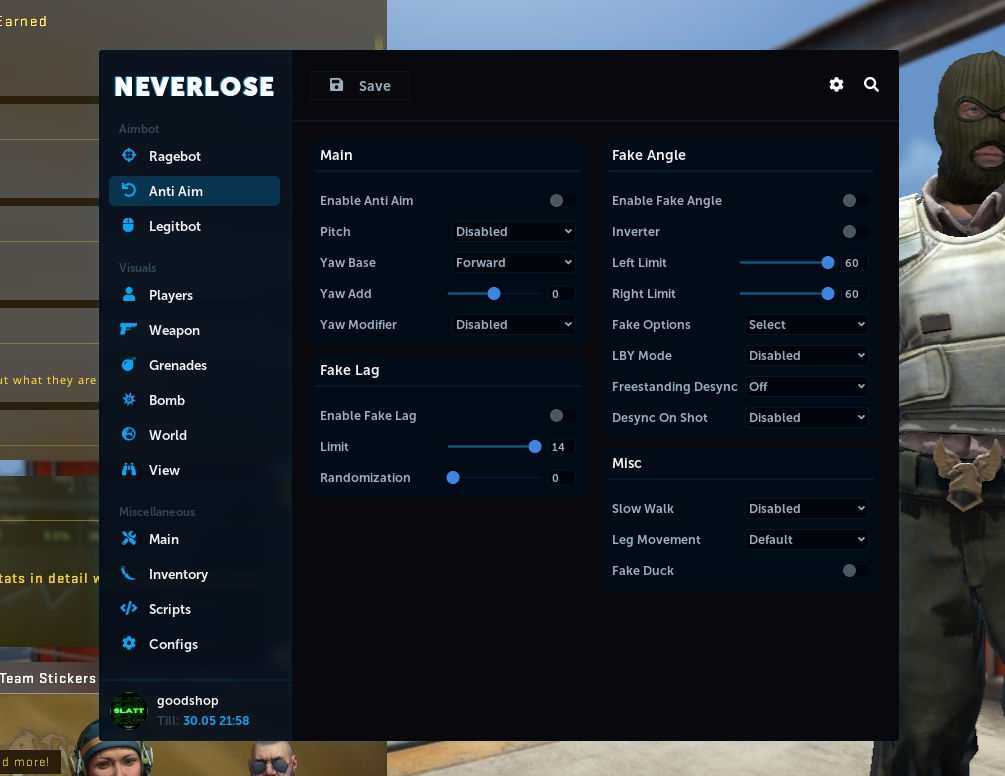Open the Yaw Base dropdown
Viewport: 1005px width, 776px height.
click(514, 263)
